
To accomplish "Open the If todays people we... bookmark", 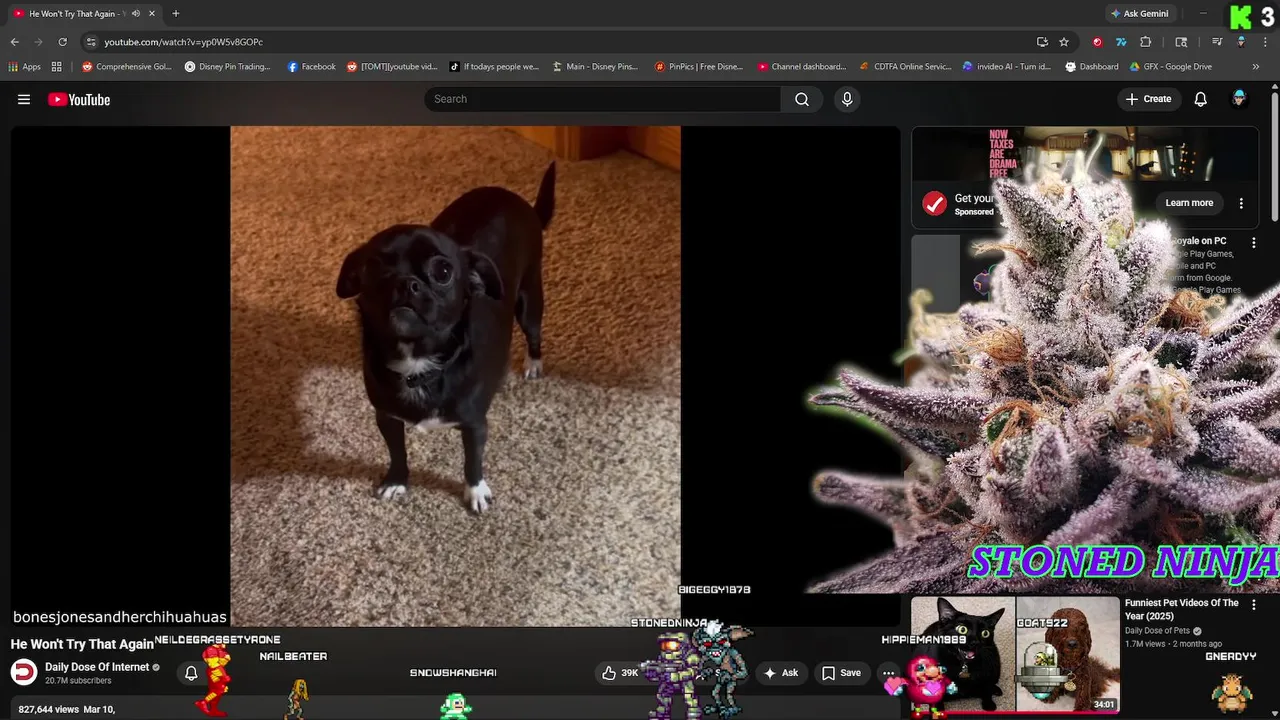I will pyautogui.click(x=495, y=67).
